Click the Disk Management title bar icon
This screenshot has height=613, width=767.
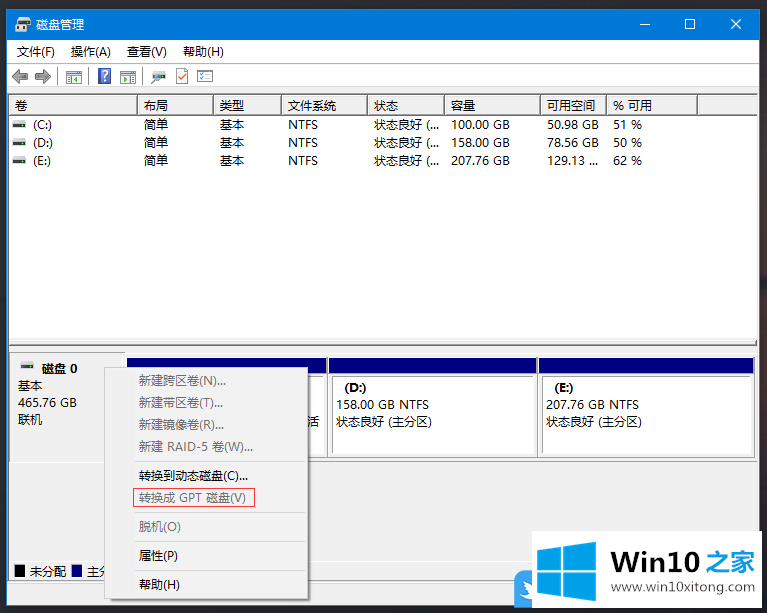23,24
